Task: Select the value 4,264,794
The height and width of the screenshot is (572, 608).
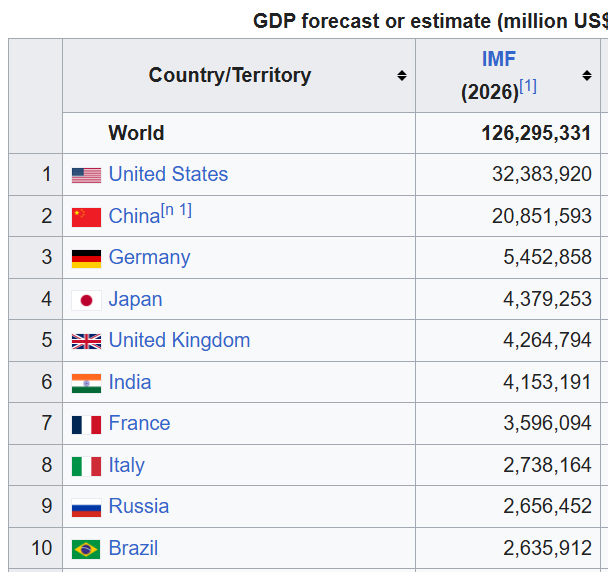Action: (x=548, y=340)
